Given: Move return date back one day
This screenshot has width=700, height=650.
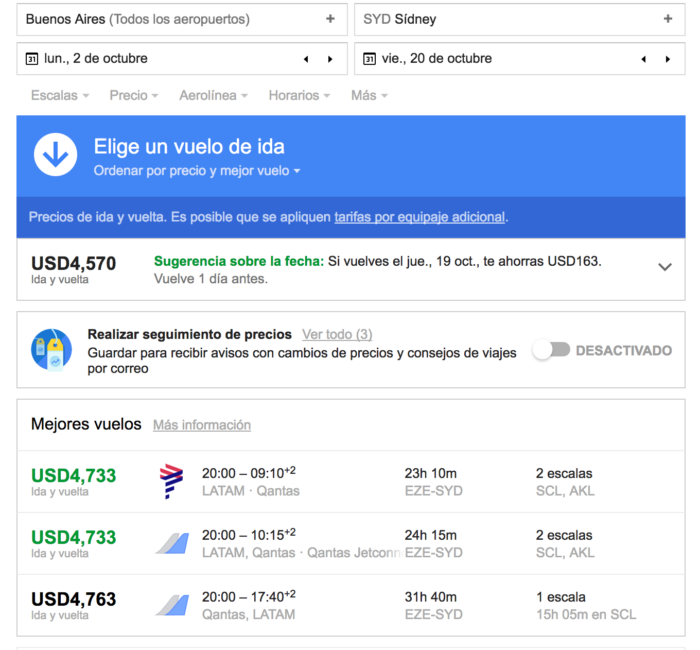Looking at the screenshot, I should point(643,59).
